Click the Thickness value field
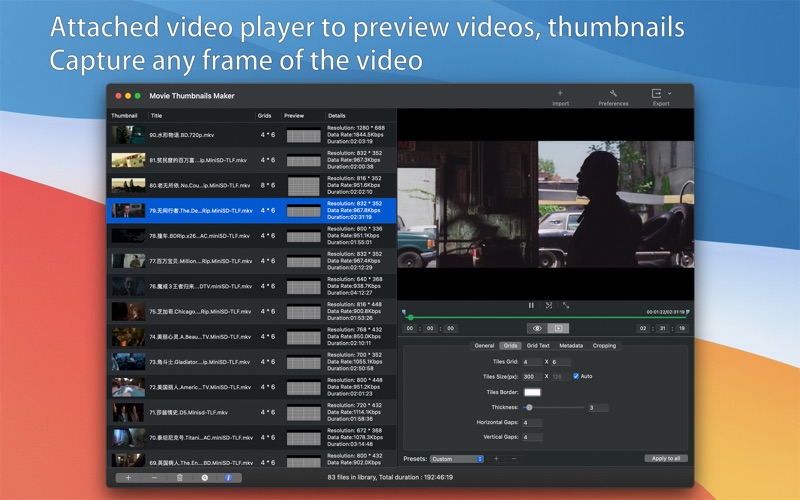 click(x=598, y=408)
